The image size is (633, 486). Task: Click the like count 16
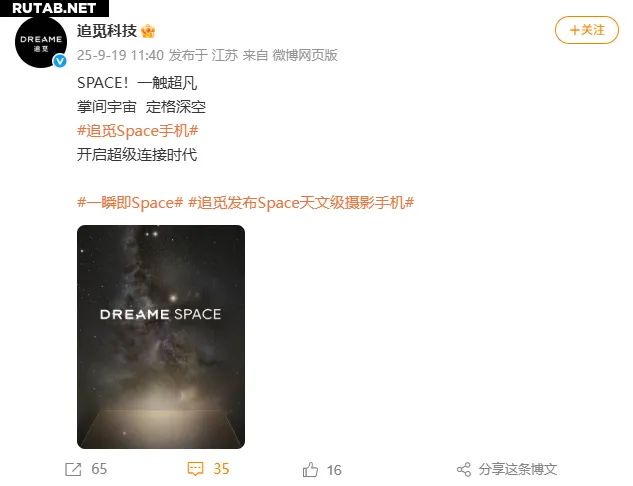click(334, 470)
